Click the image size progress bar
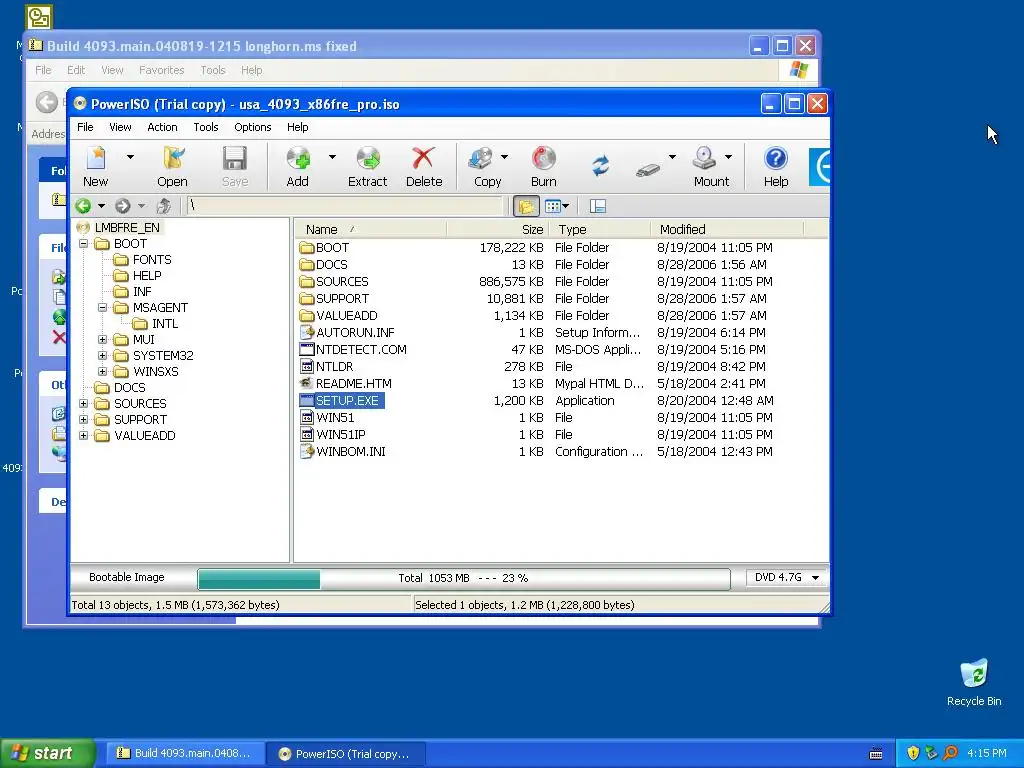Image resolution: width=1024 pixels, height=768 pixels. click(464, 579)
